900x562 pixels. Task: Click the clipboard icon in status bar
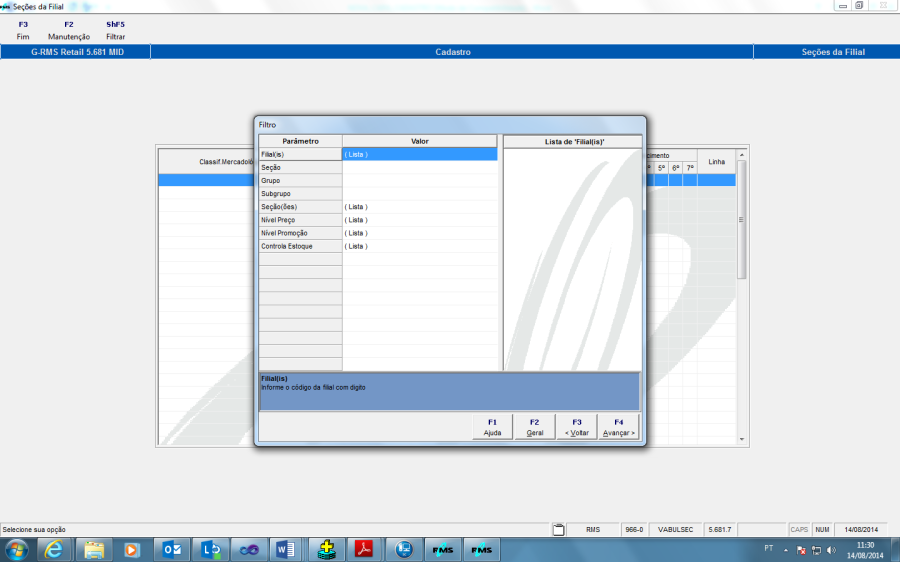coord(558,529)
